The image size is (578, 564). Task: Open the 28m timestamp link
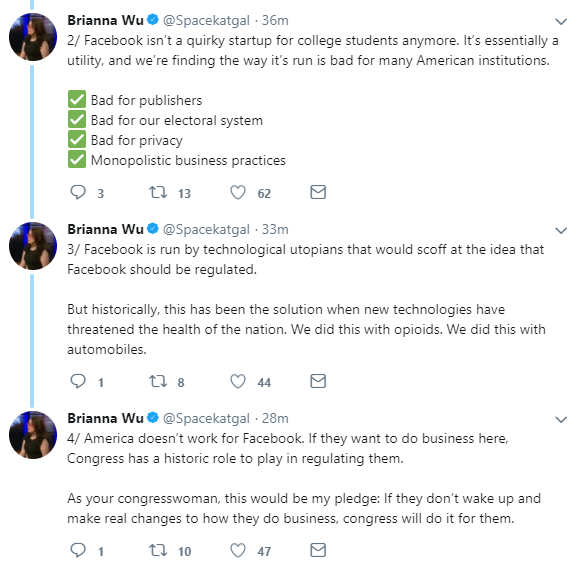click(x=275, y=418)
